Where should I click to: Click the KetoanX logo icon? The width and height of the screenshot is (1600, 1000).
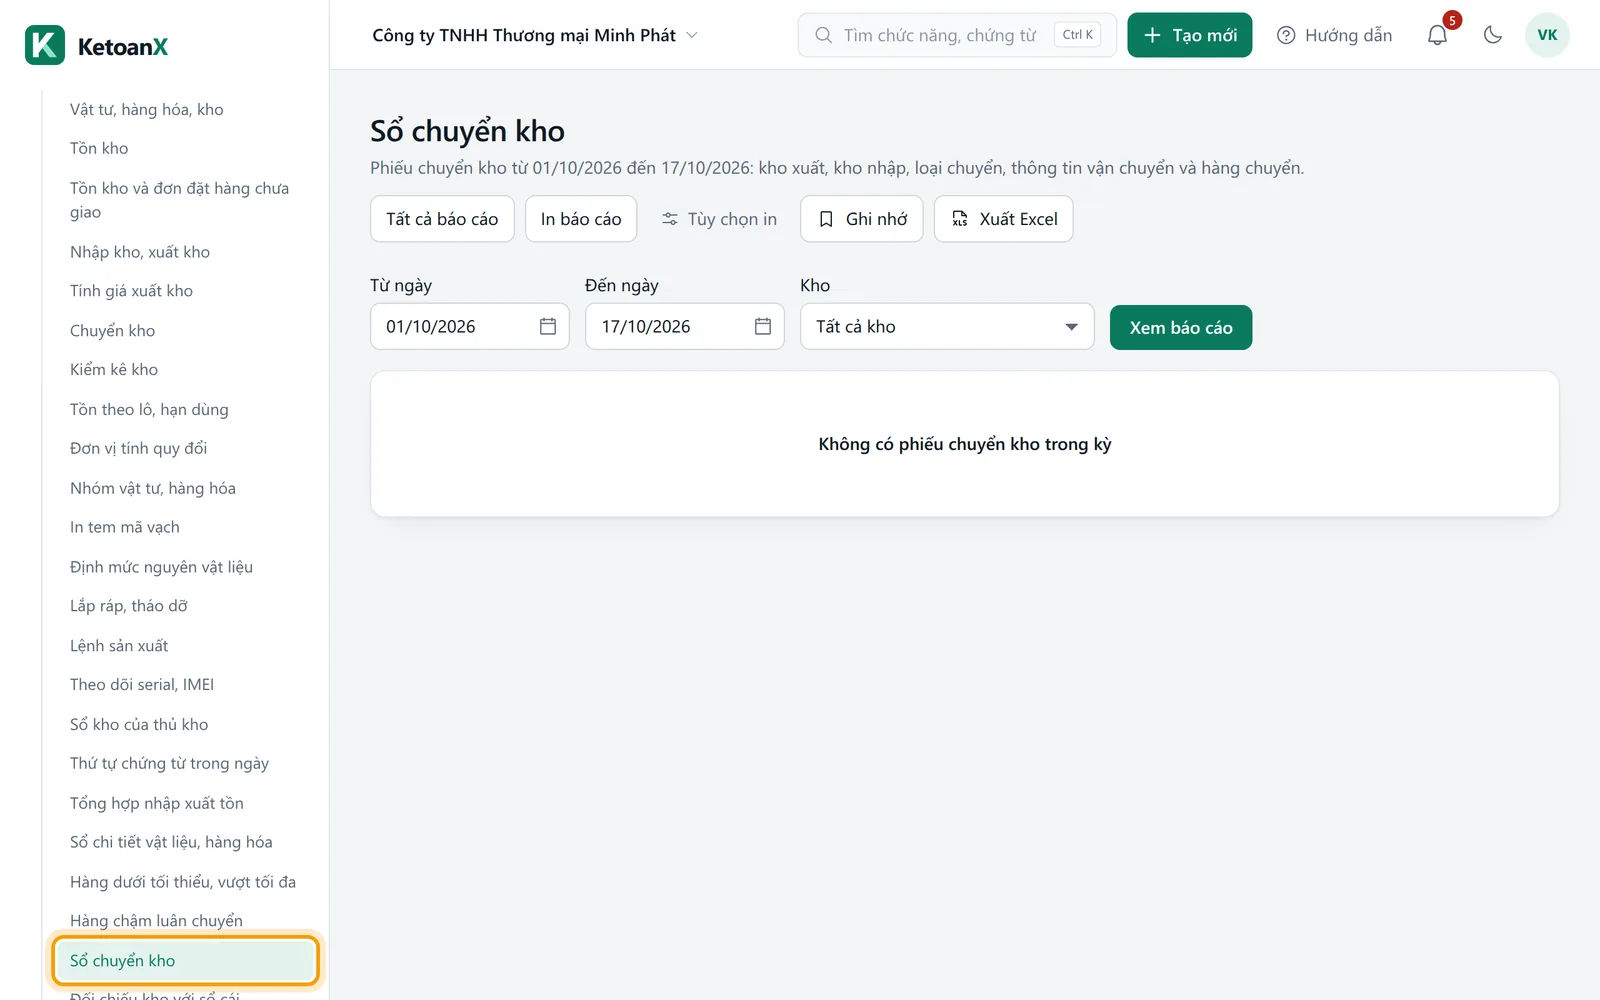(x=45, y=45)
